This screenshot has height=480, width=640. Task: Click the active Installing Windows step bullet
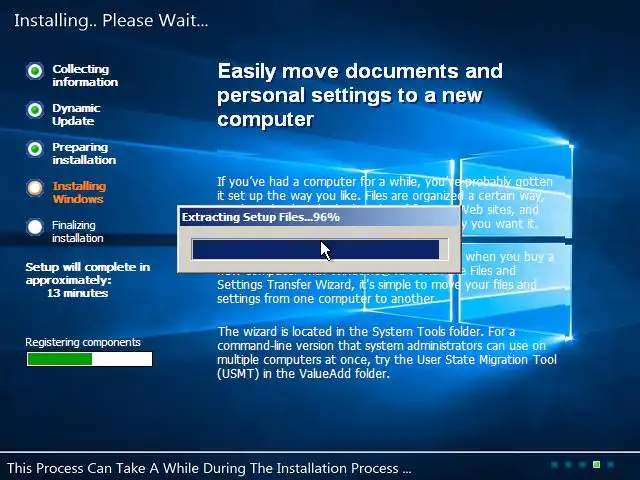pos(35,188)
